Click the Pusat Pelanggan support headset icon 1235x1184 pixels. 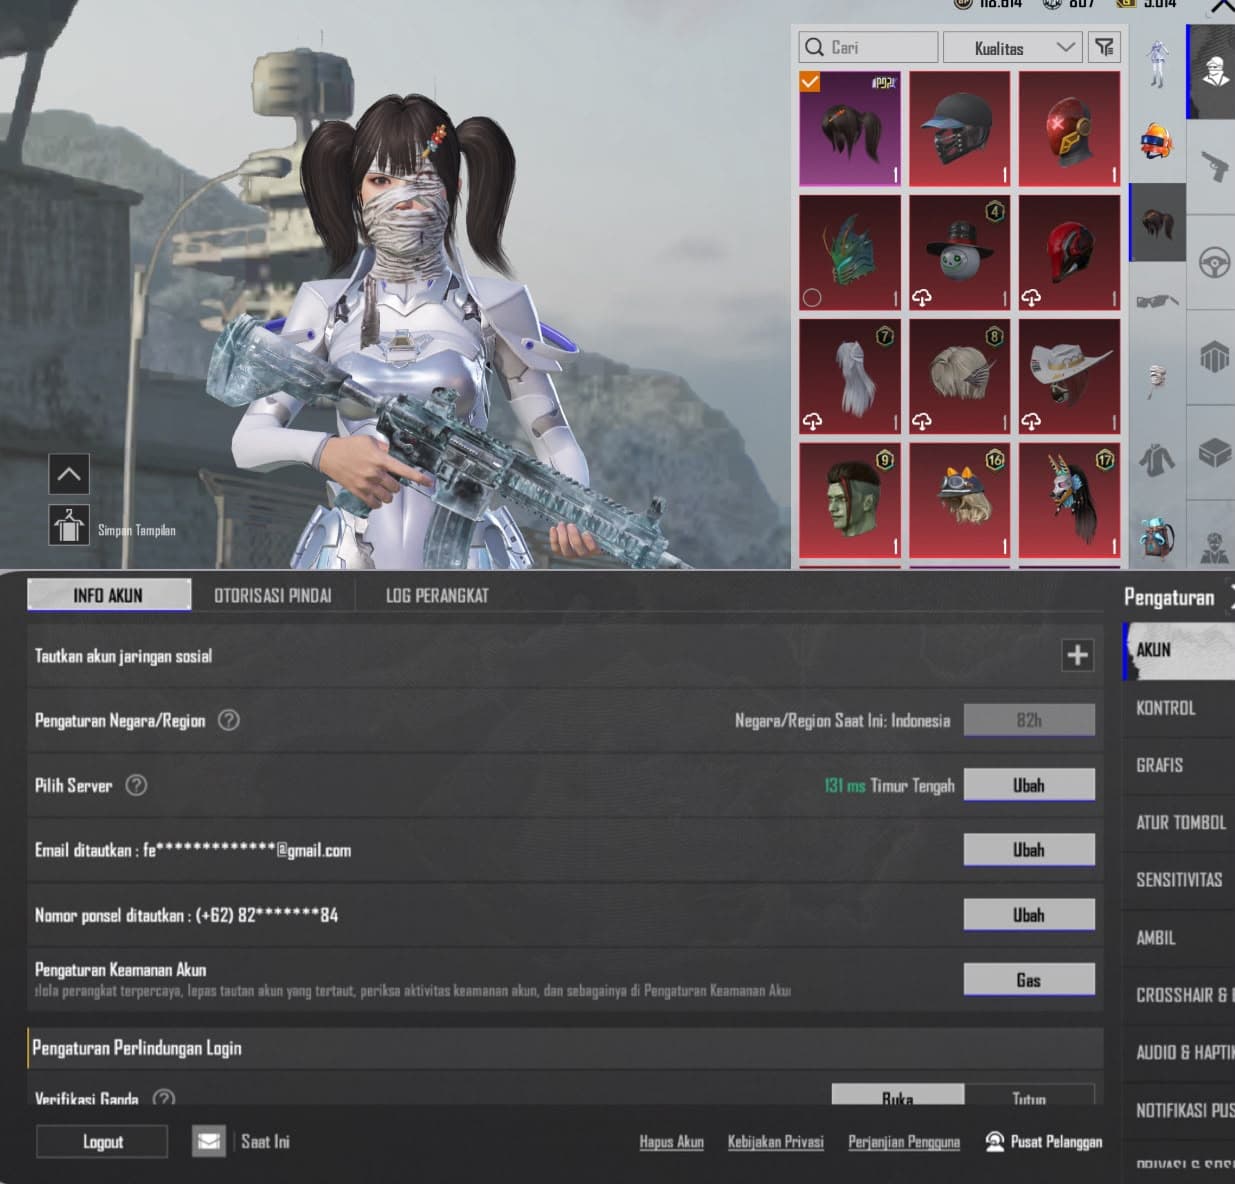click(995, 1141)
